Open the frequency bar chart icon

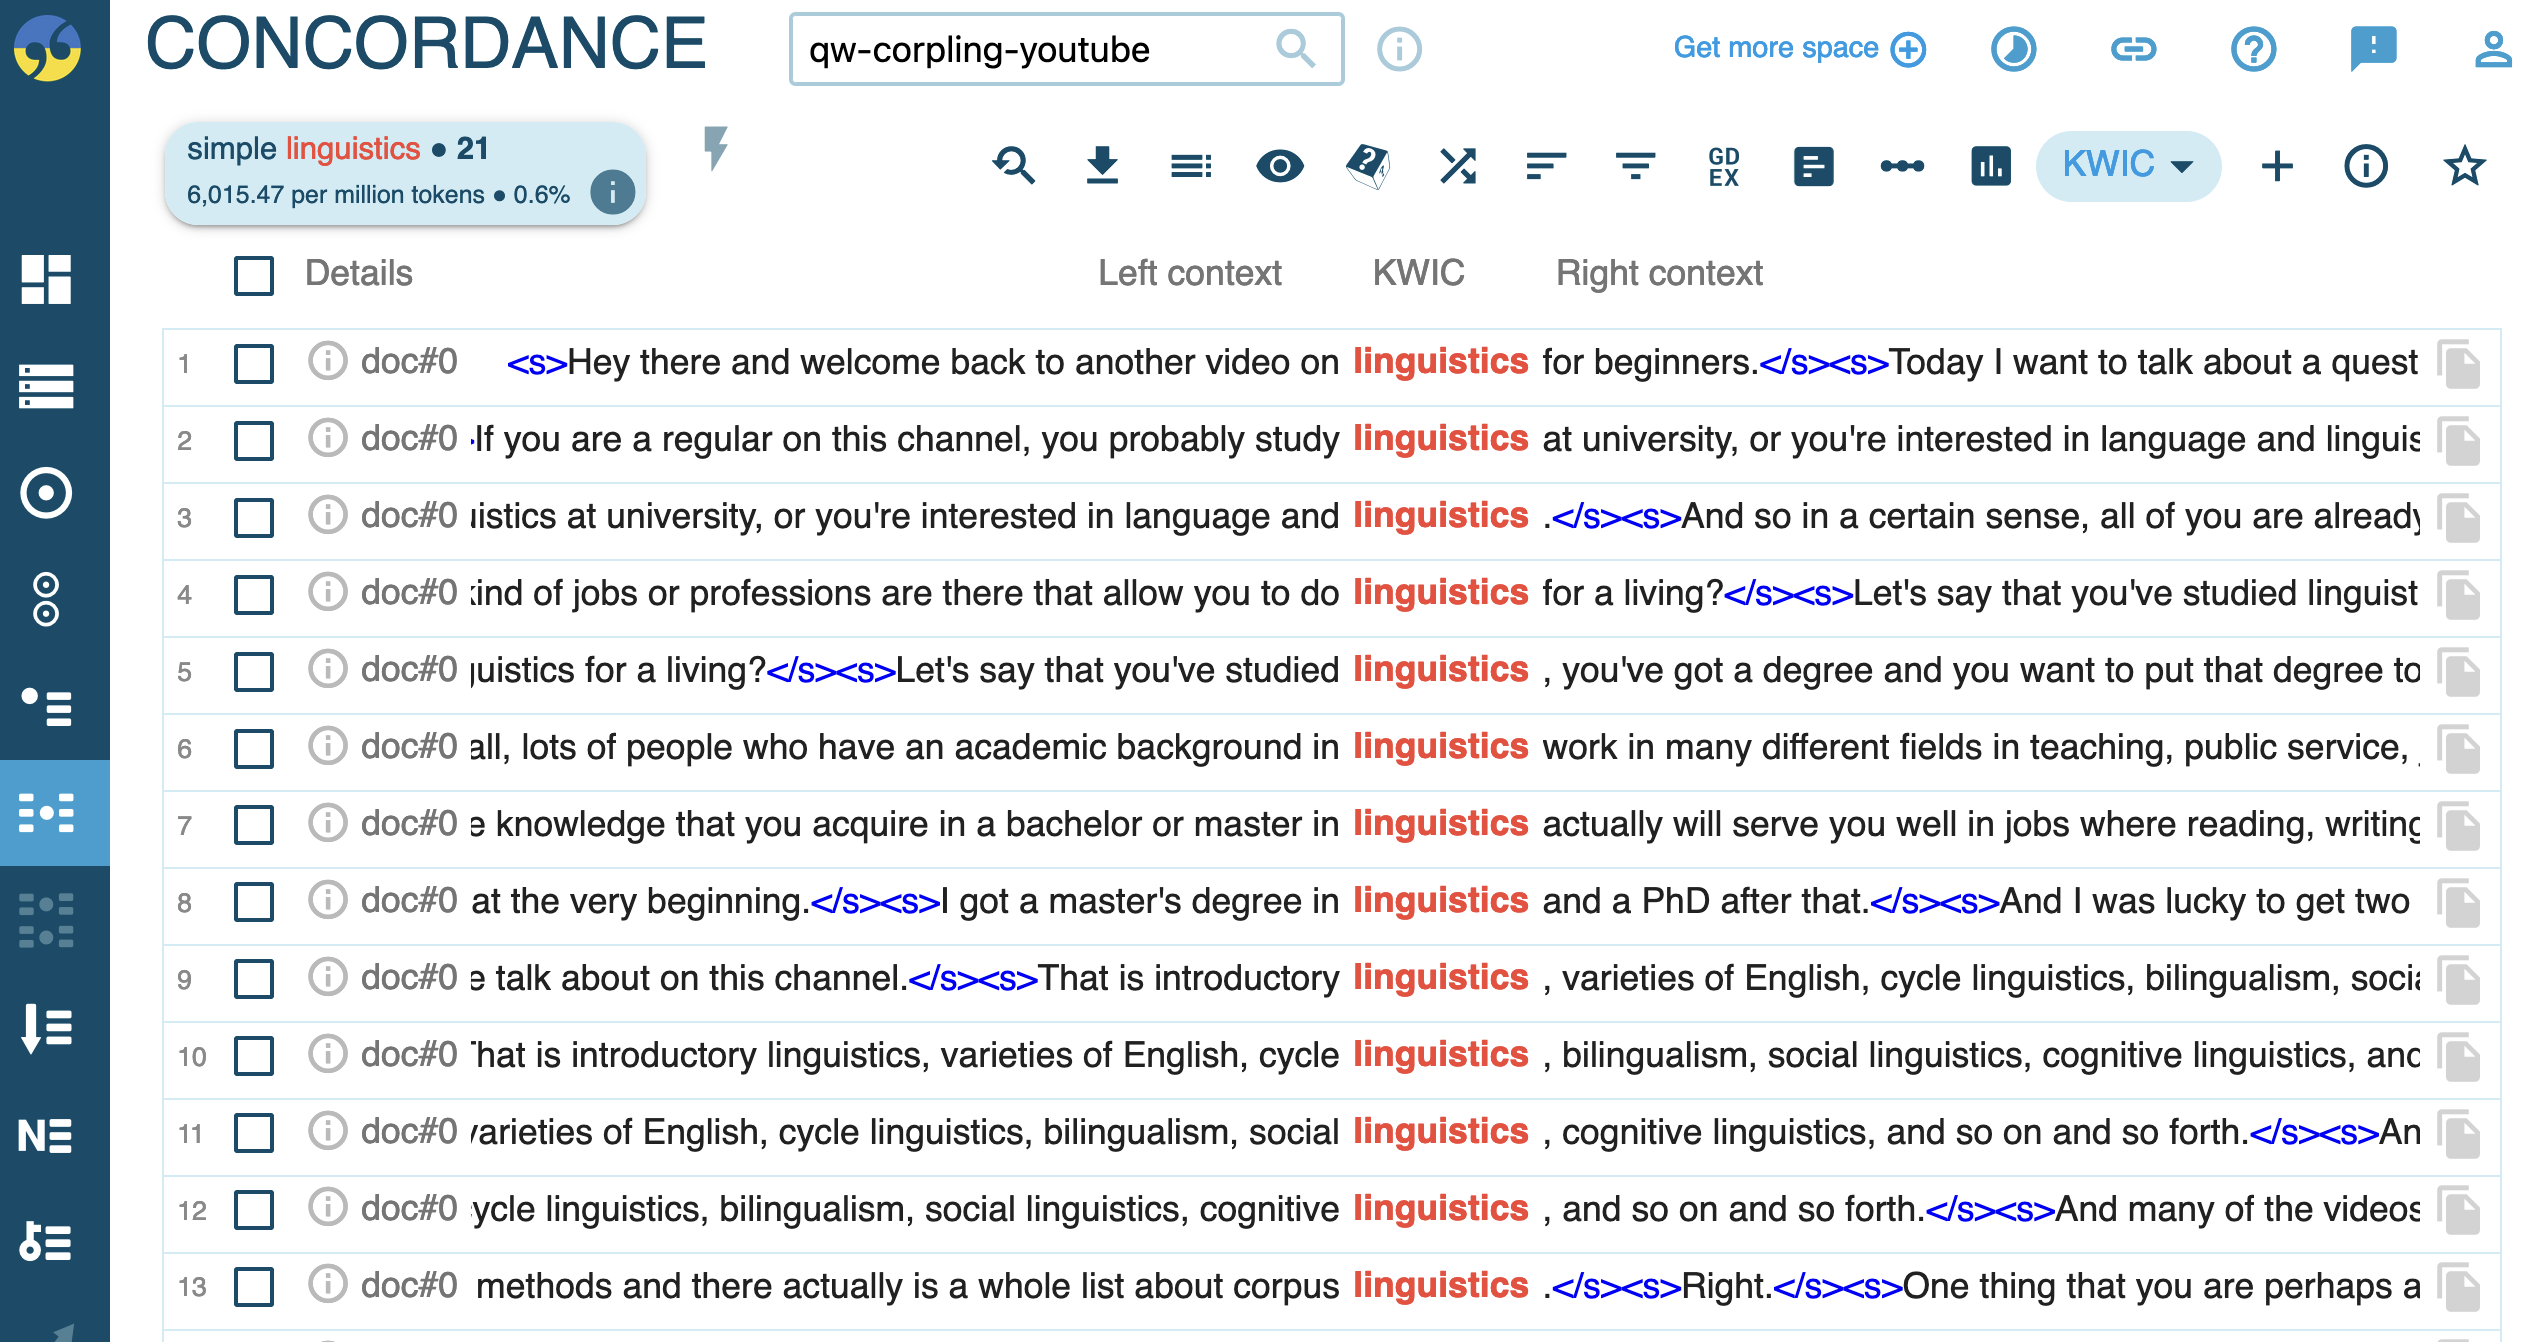tap(1990, 166)
